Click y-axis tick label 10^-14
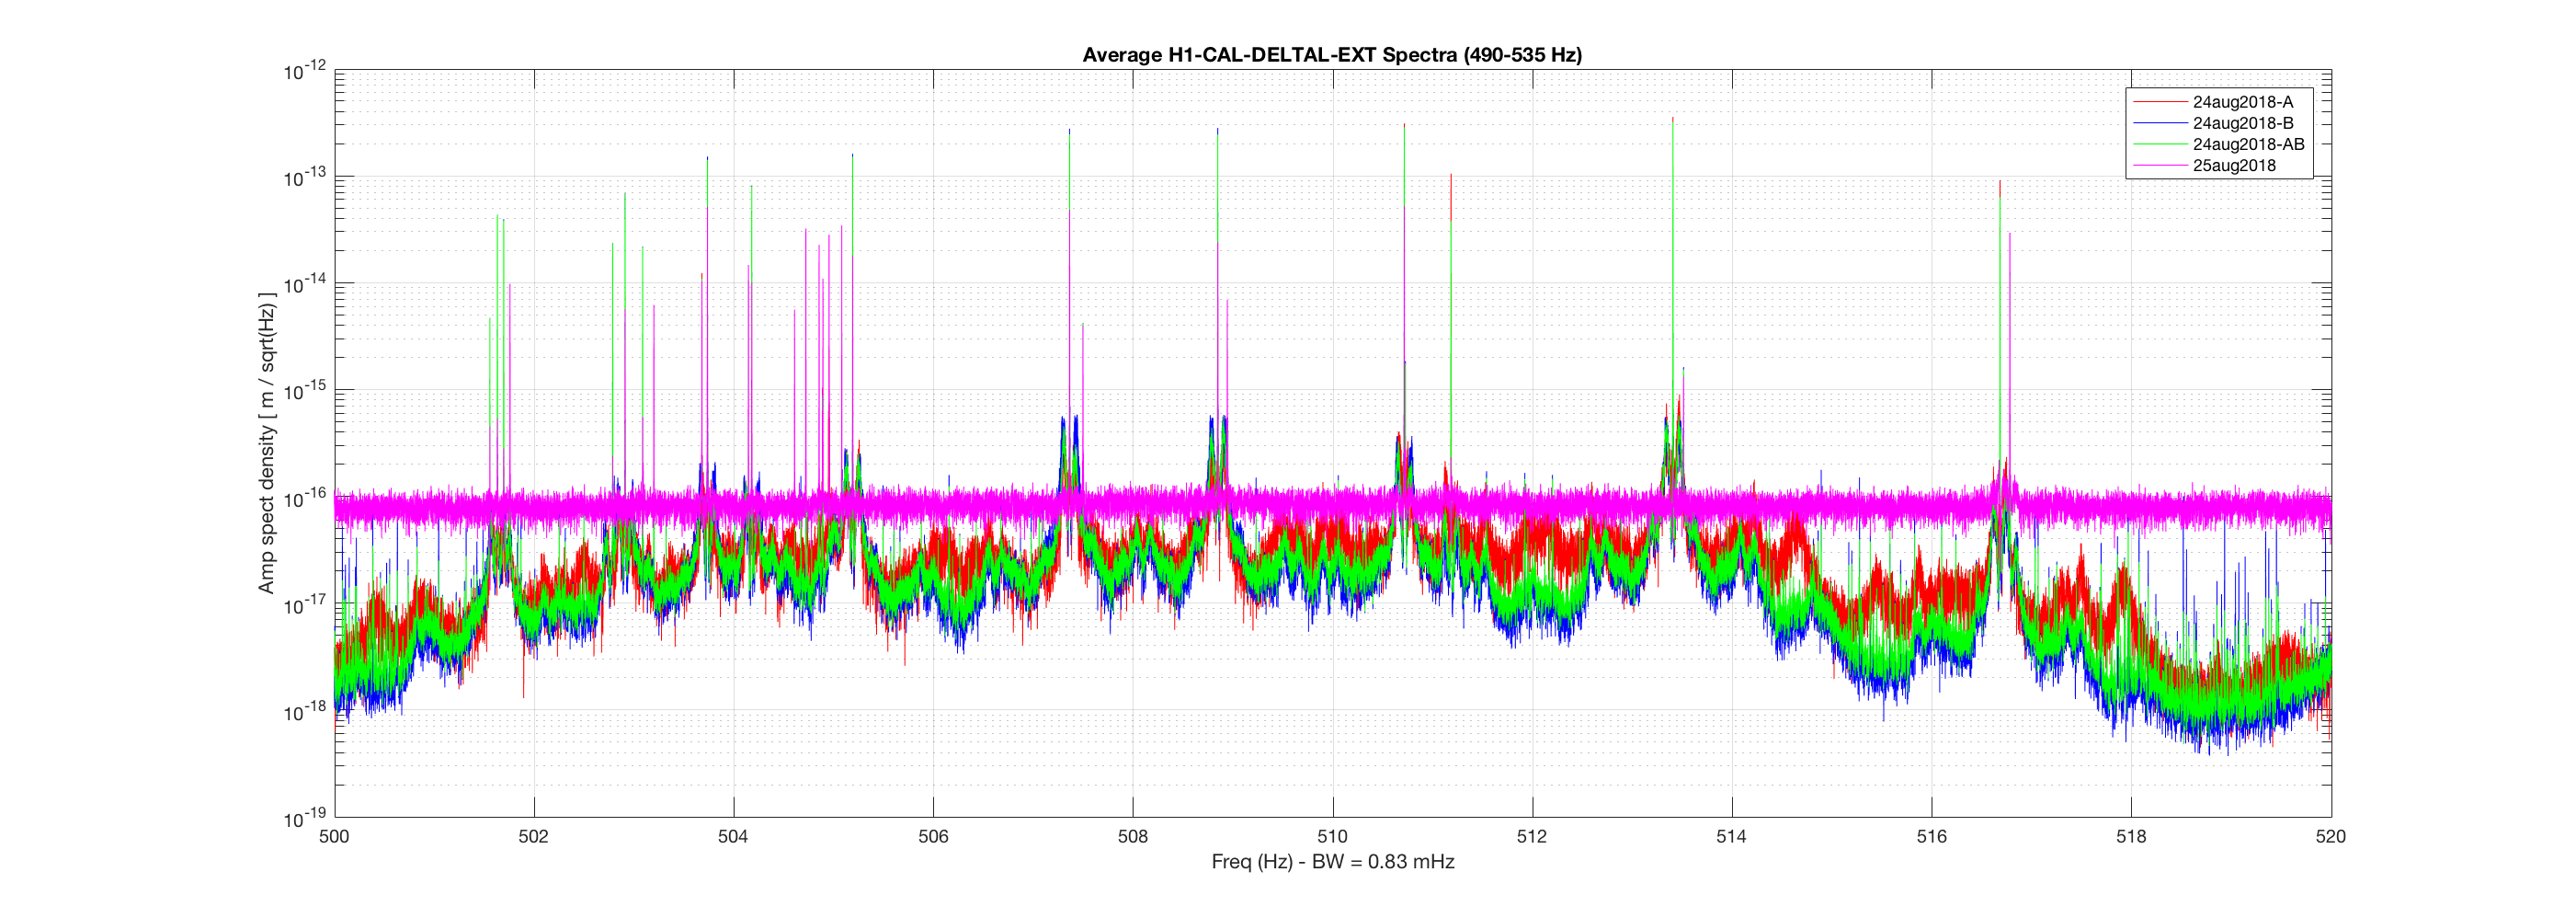Image resolution: width=2576 pixels, height=918 pixels. pyautogui.click(x=305, y=285)
